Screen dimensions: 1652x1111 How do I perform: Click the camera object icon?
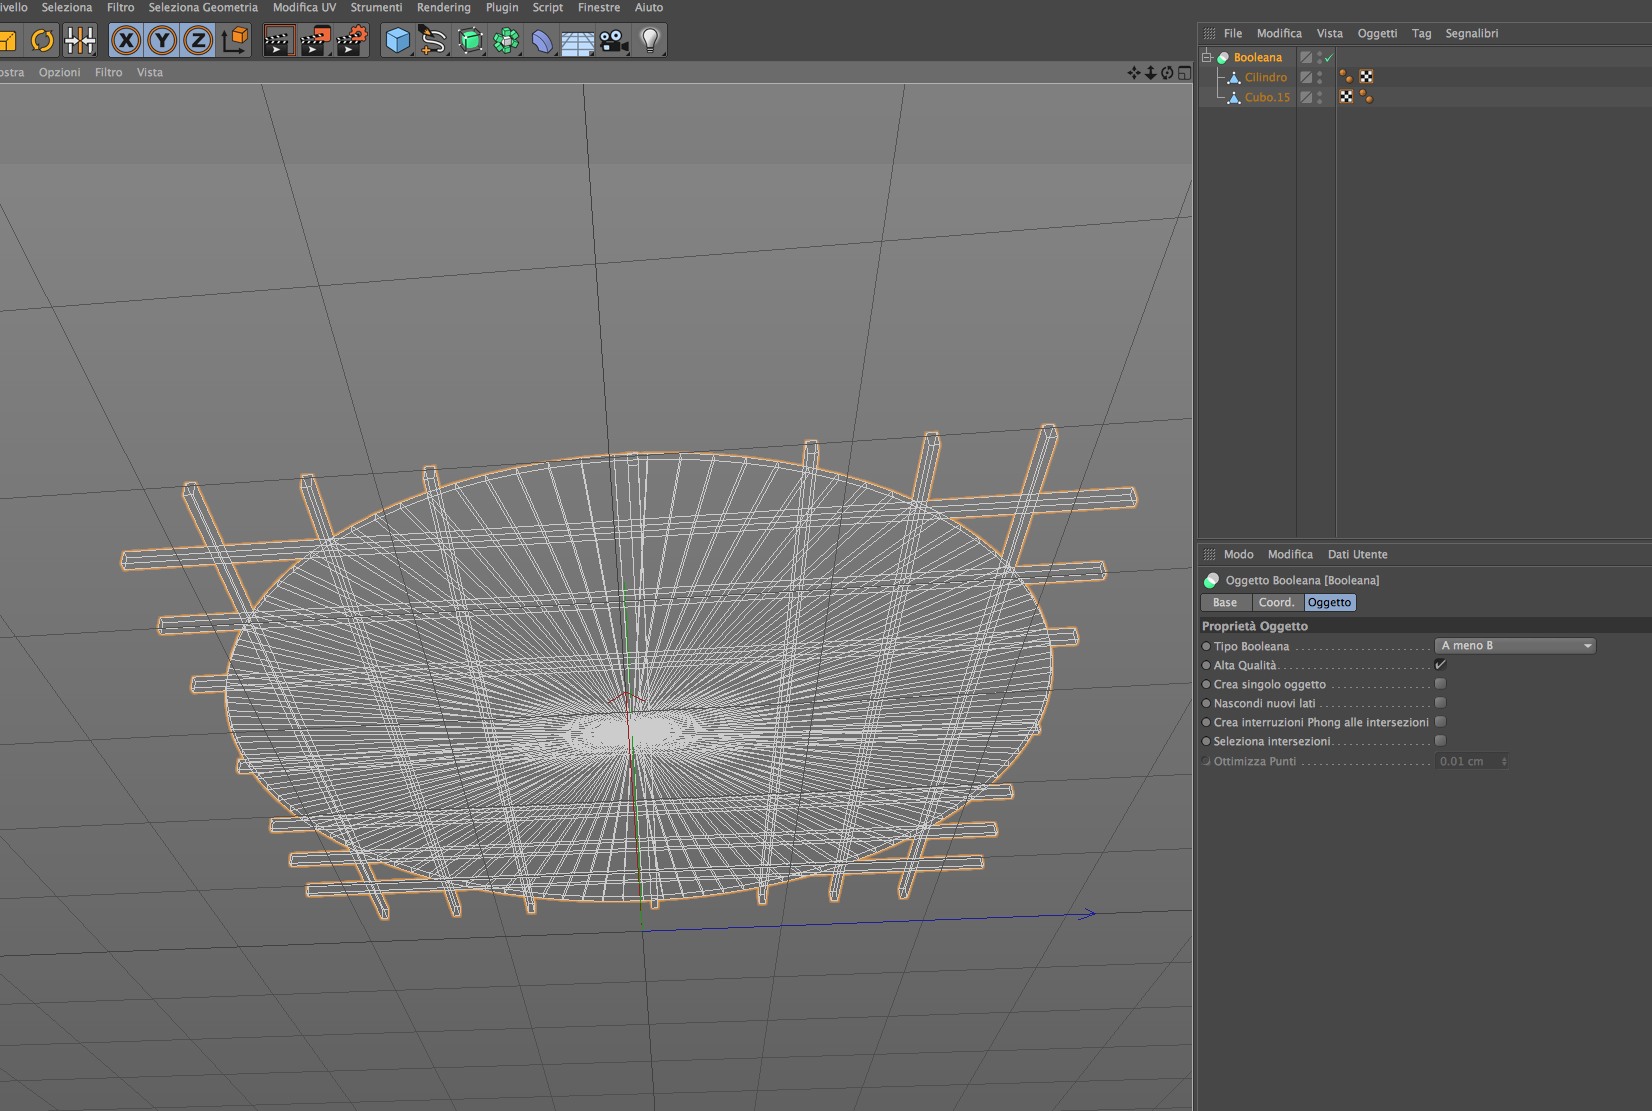(x=613, y=41)
